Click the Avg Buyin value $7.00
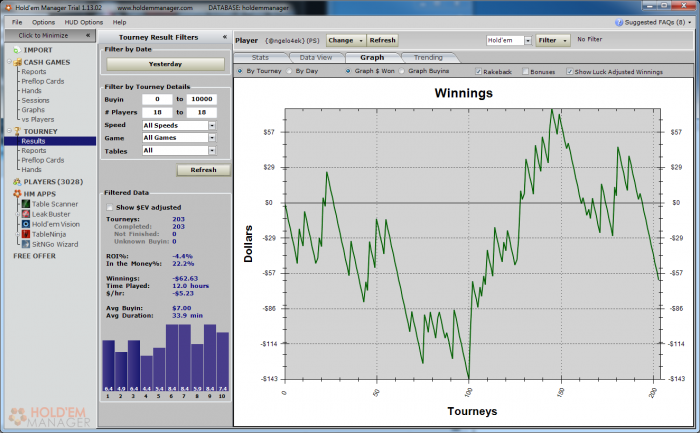Screen dimensions: 700x433 pos(182,308)
